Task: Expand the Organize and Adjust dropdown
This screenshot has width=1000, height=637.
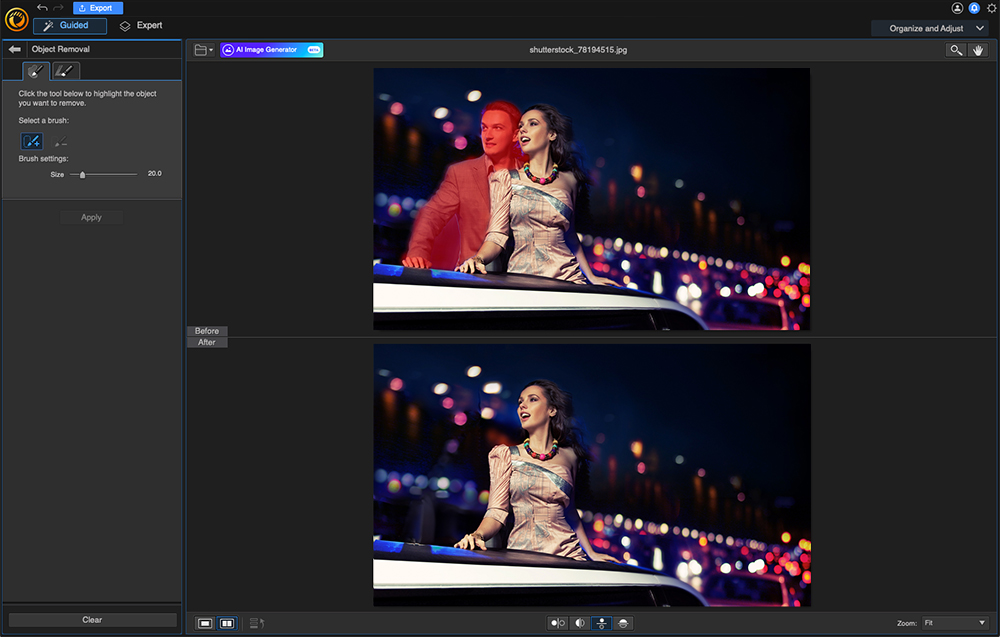Action: point(929,29)
